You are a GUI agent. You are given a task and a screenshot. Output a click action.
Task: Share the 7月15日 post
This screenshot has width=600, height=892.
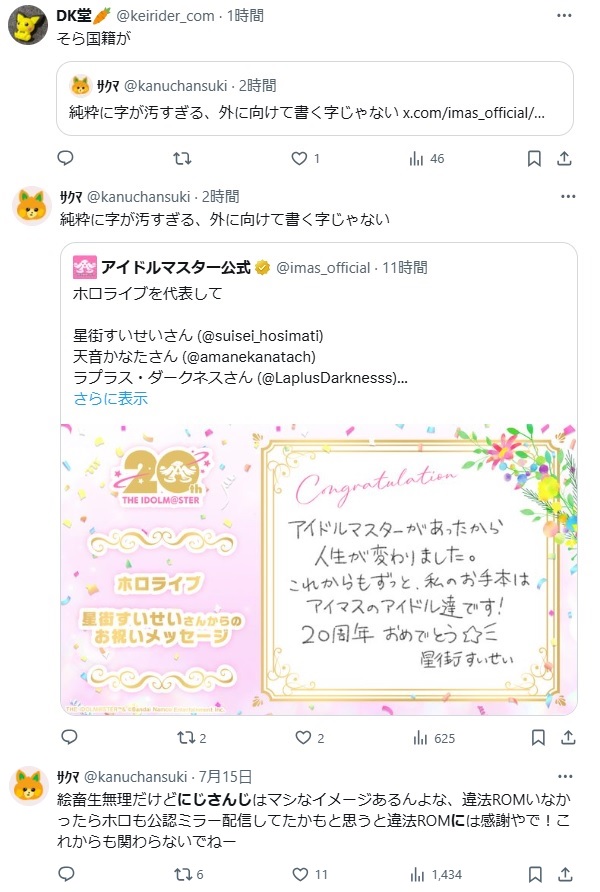click(x=565, y=874)
